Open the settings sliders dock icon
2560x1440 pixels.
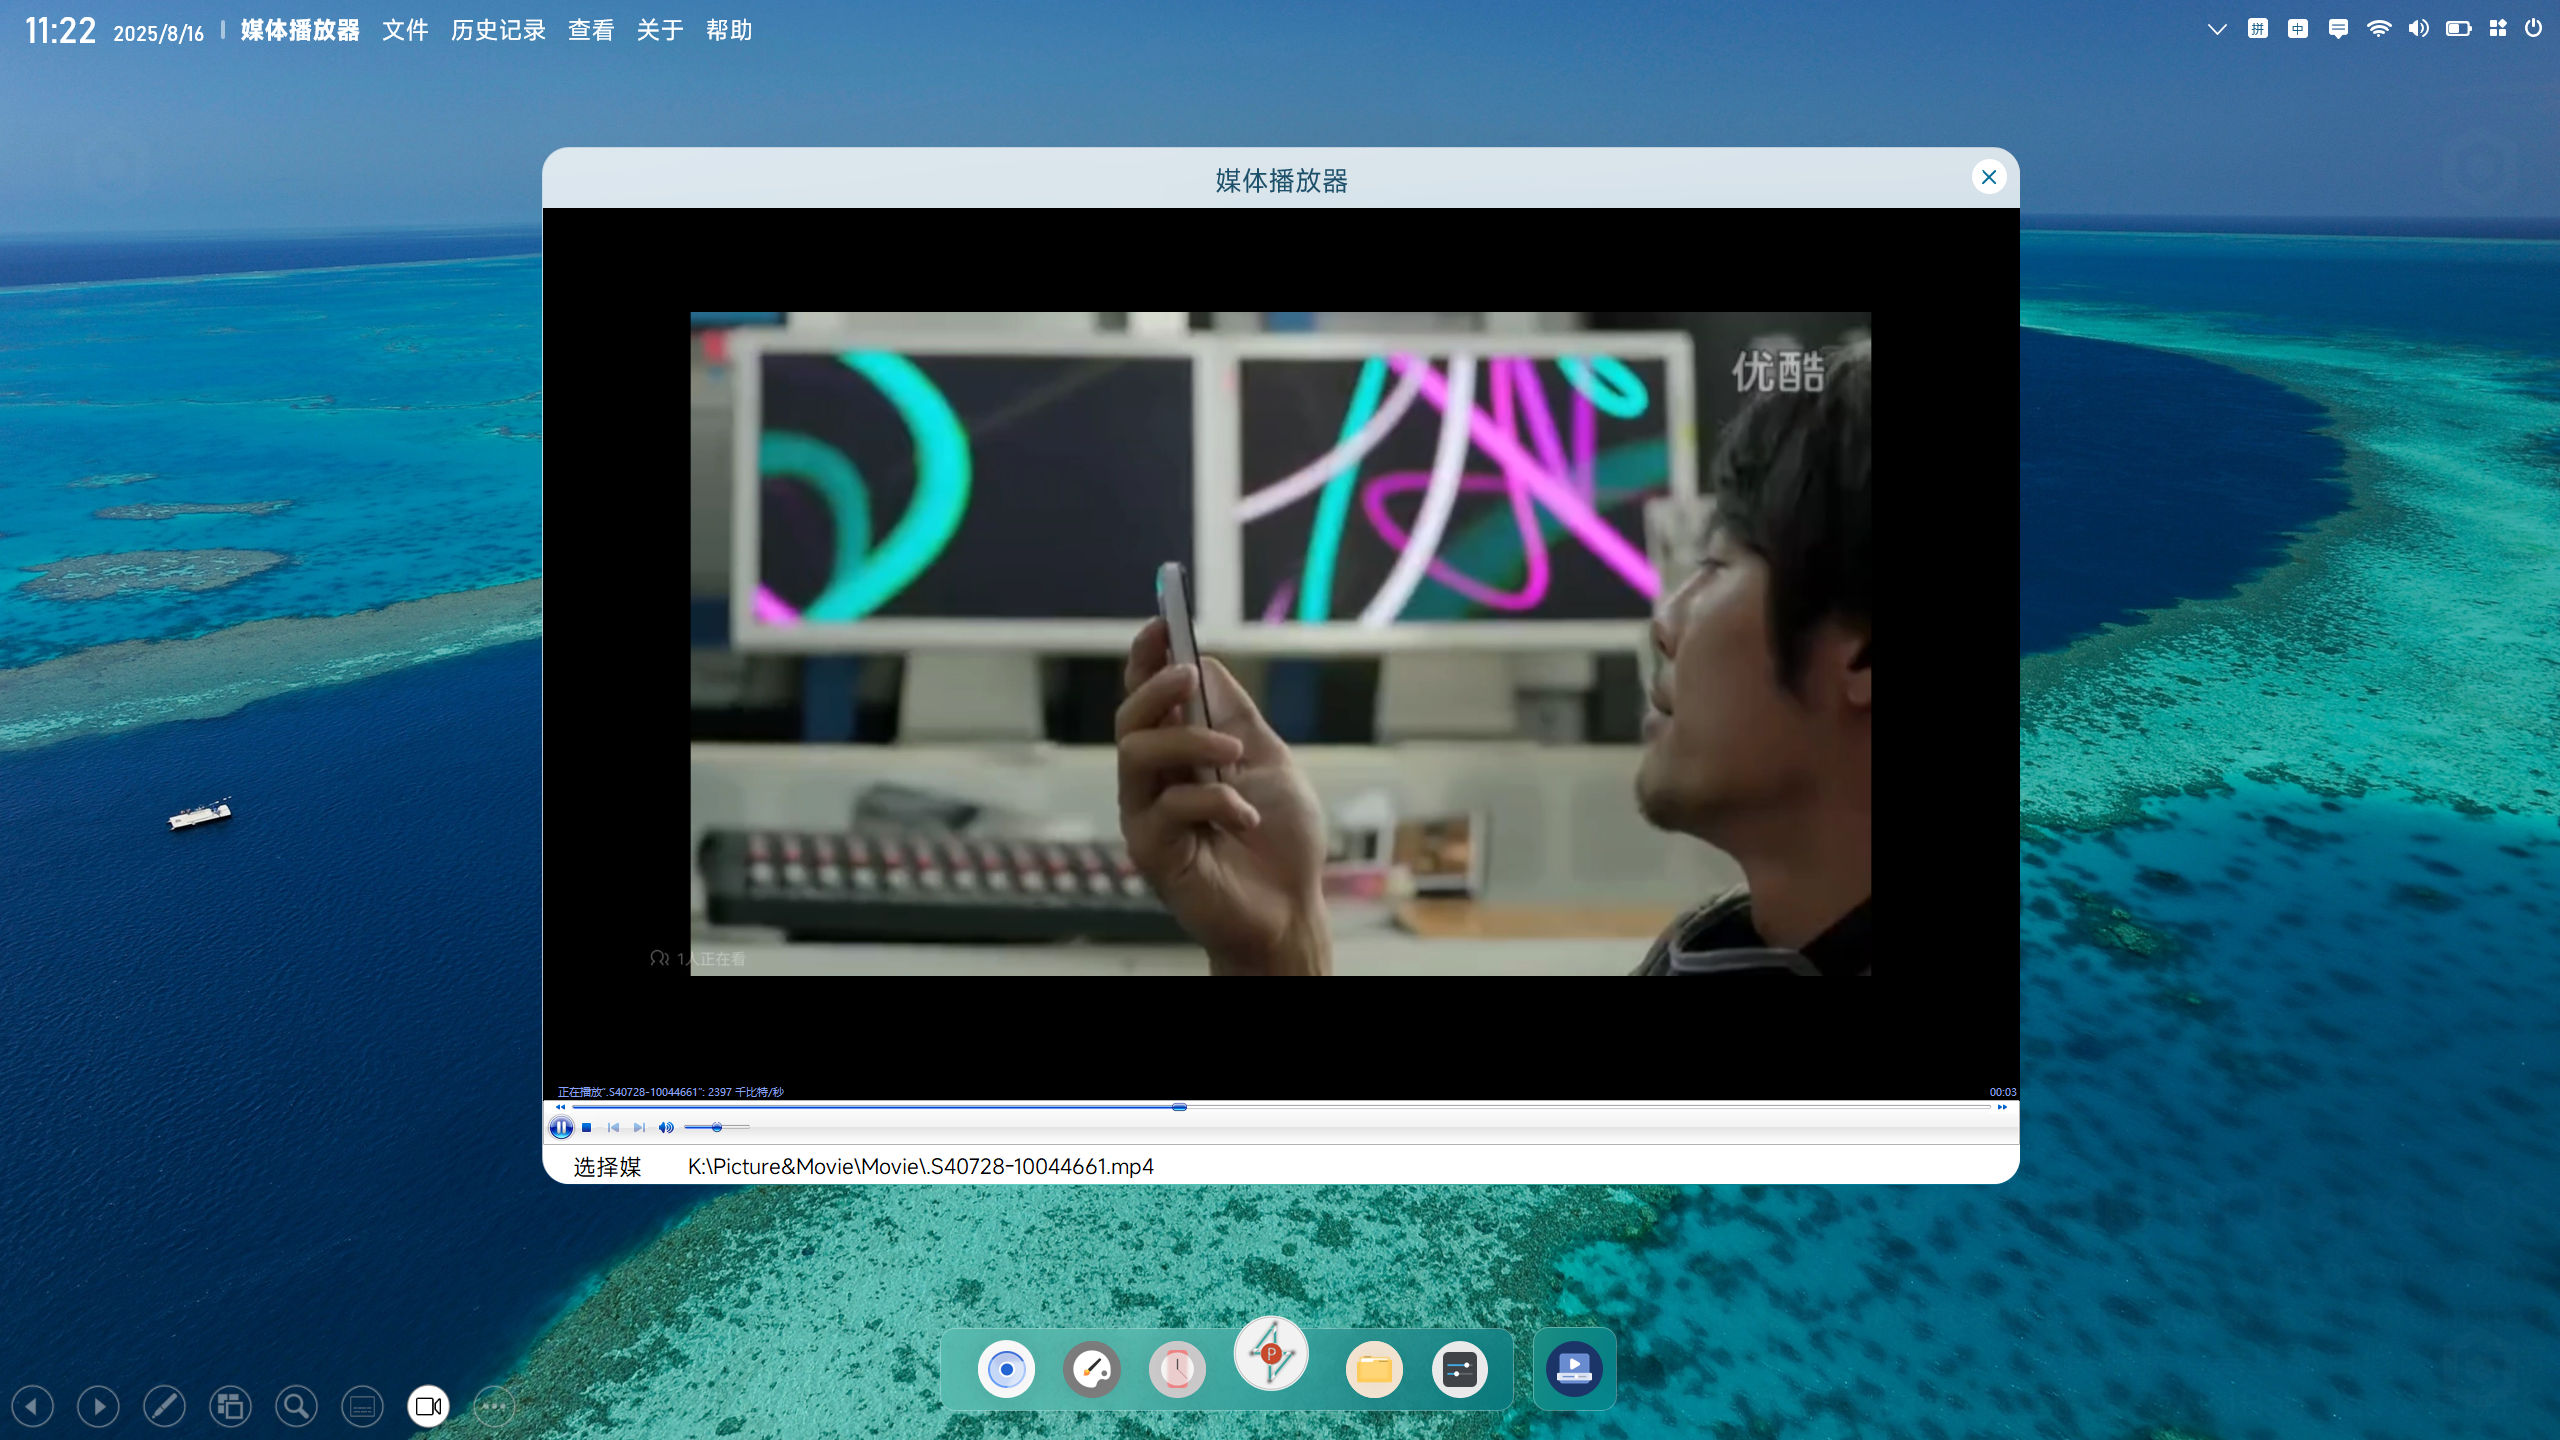(x=1460, y=1369)
